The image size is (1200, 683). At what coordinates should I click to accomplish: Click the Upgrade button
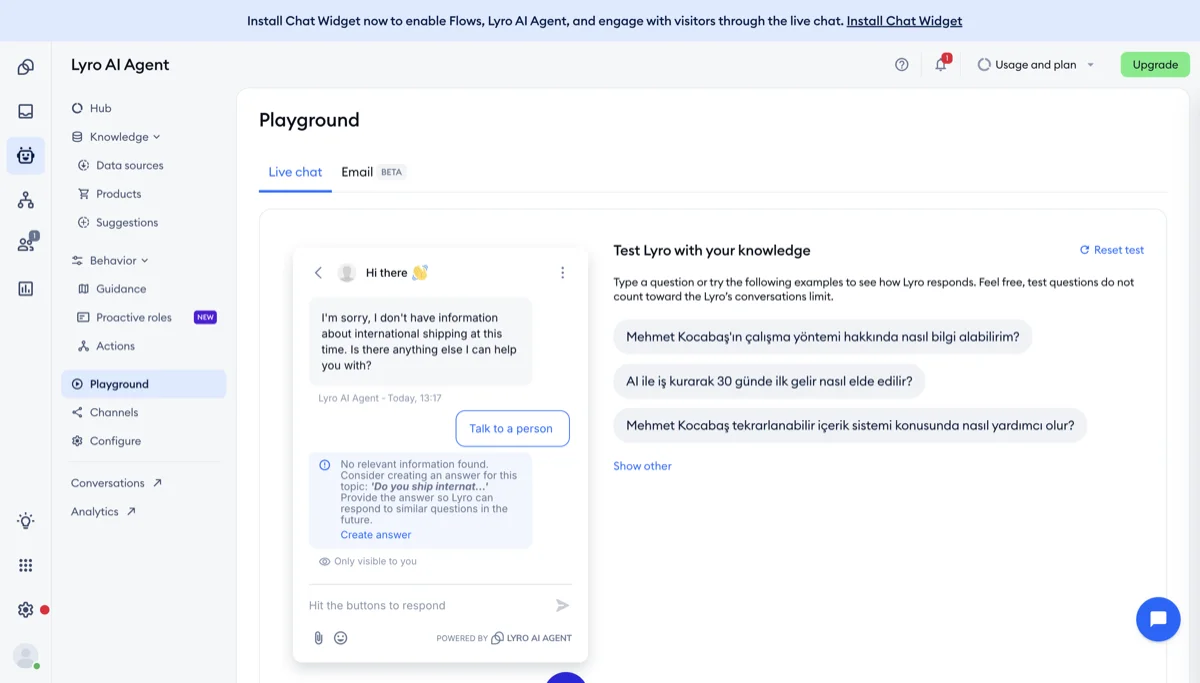pyautogui.click(x=1155, y=65)
